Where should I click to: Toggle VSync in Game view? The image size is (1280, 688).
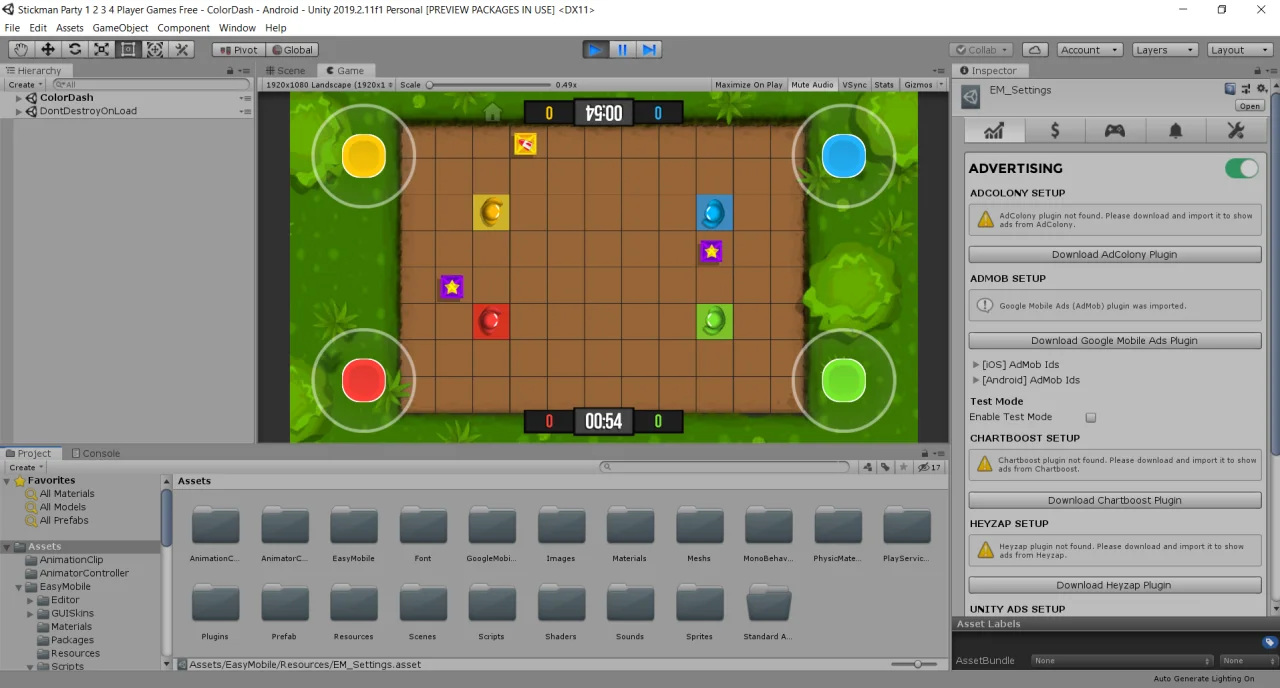854,85
